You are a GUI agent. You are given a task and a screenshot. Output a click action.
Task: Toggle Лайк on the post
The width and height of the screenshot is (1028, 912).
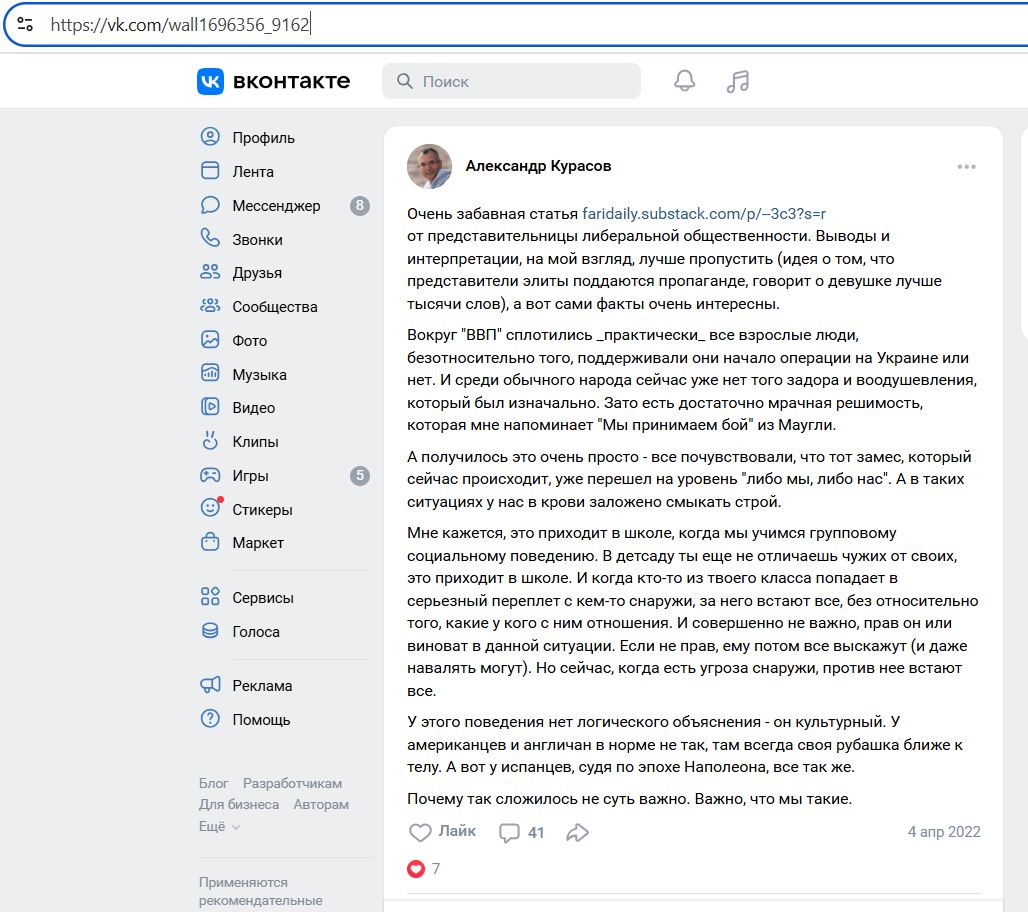point(442,832)
